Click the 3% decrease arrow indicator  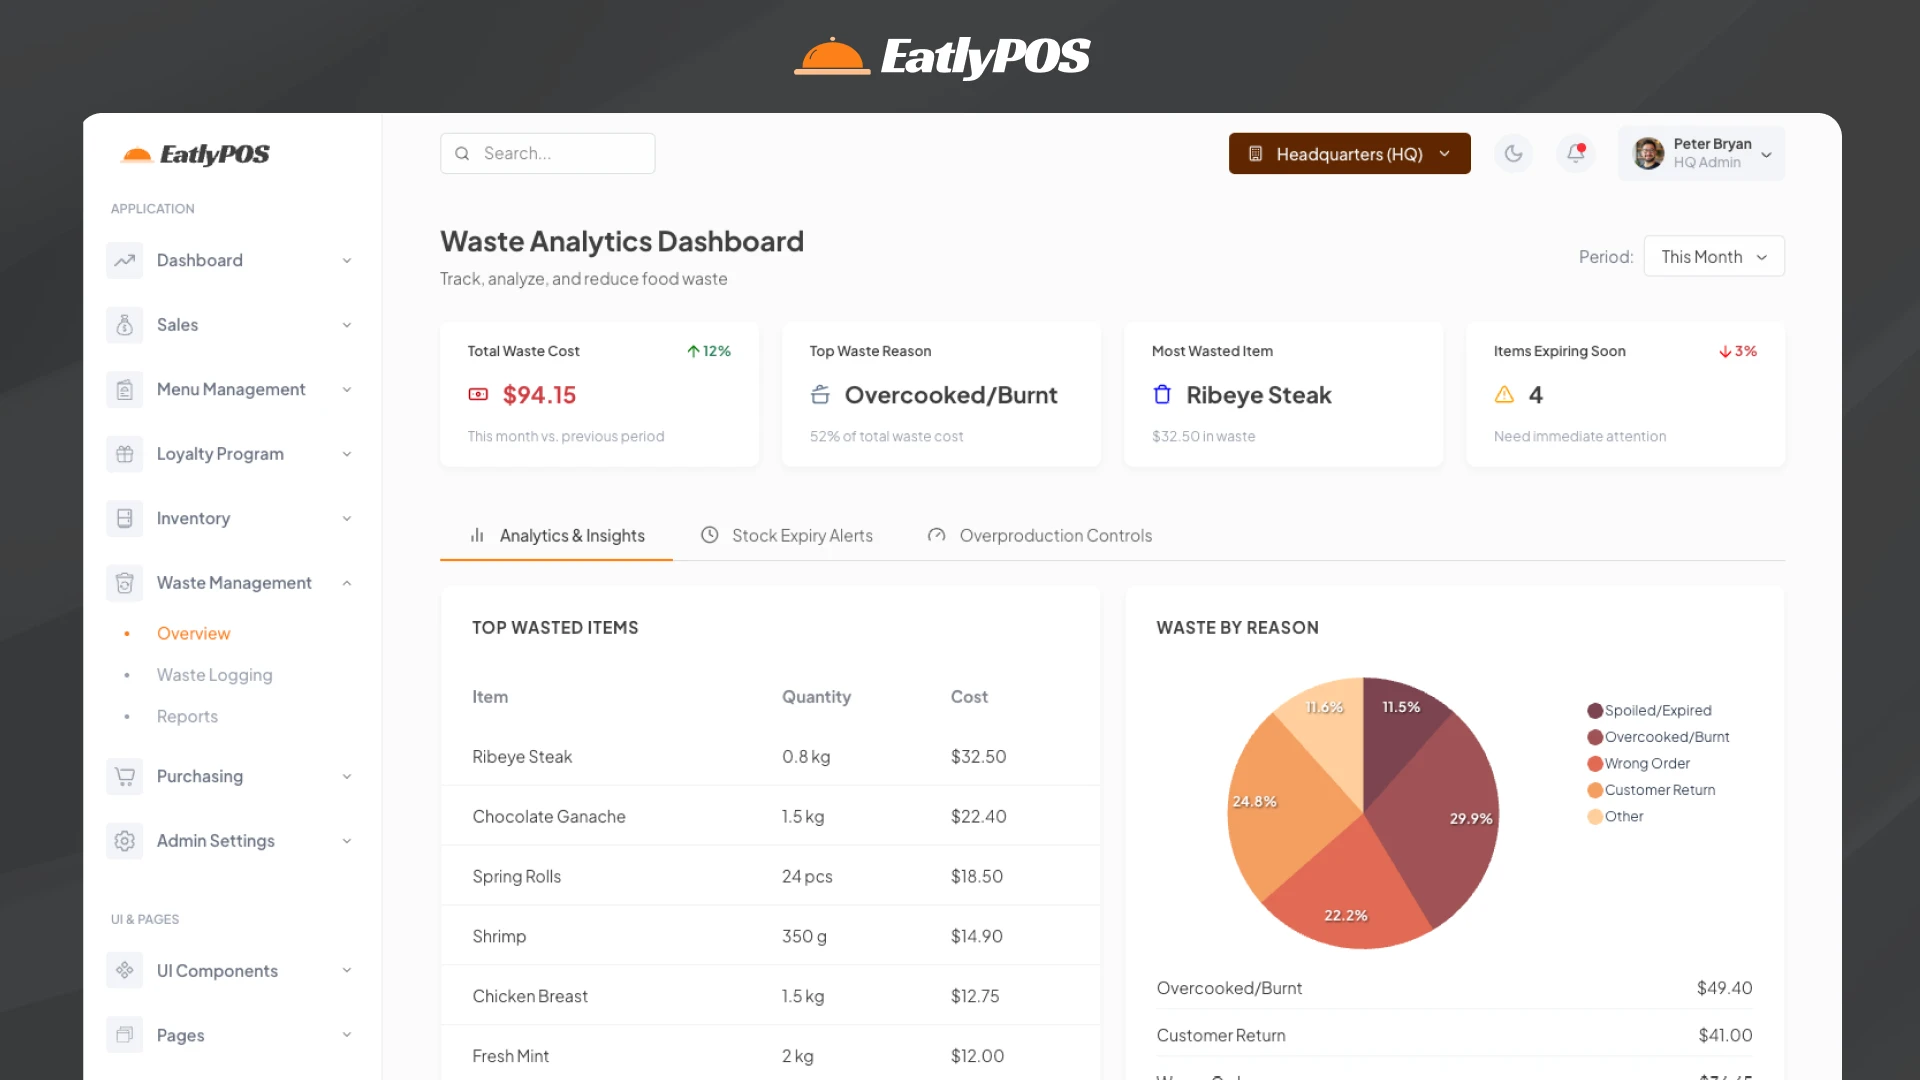click(x=1738, y=351)
